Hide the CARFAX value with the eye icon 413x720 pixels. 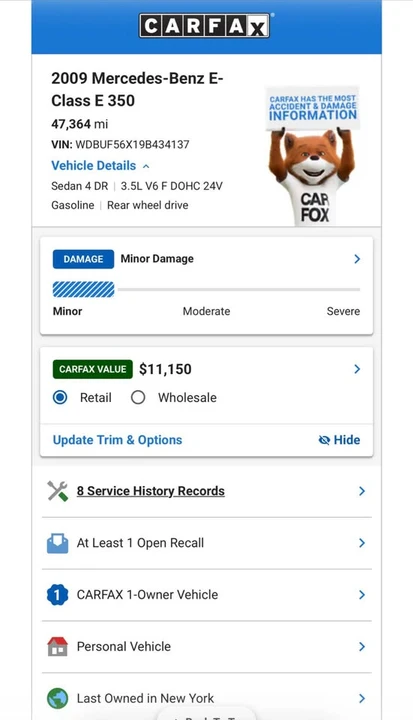[339, 440]
